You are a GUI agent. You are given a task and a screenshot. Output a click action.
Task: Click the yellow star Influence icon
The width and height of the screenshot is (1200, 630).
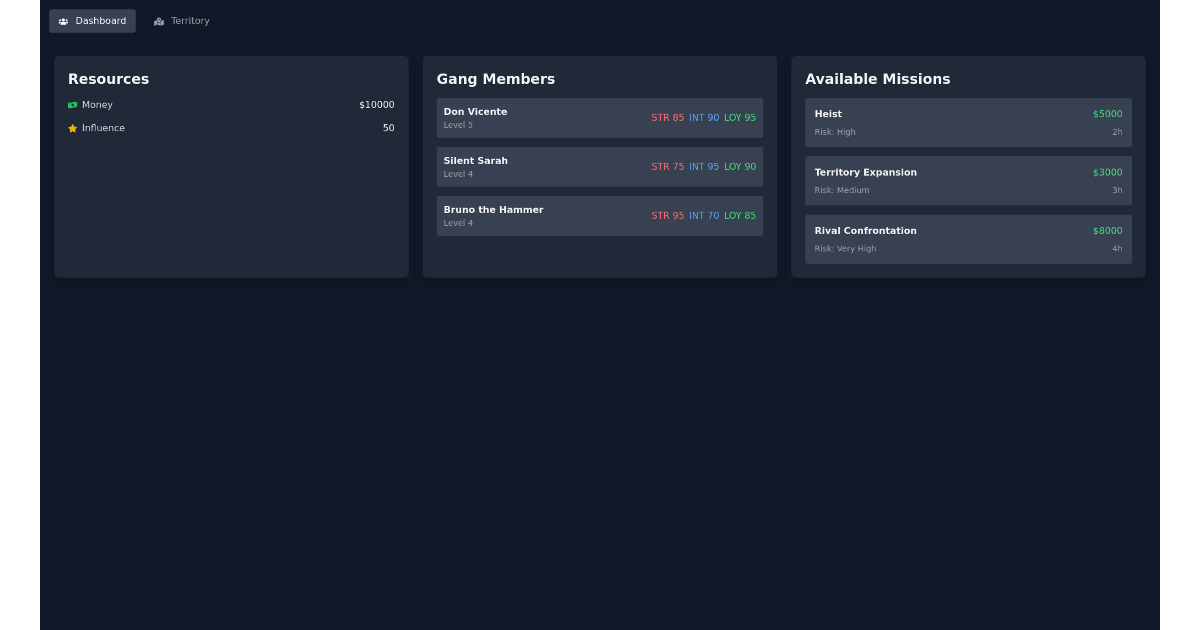pyautogui.click(x=71, y=128)
